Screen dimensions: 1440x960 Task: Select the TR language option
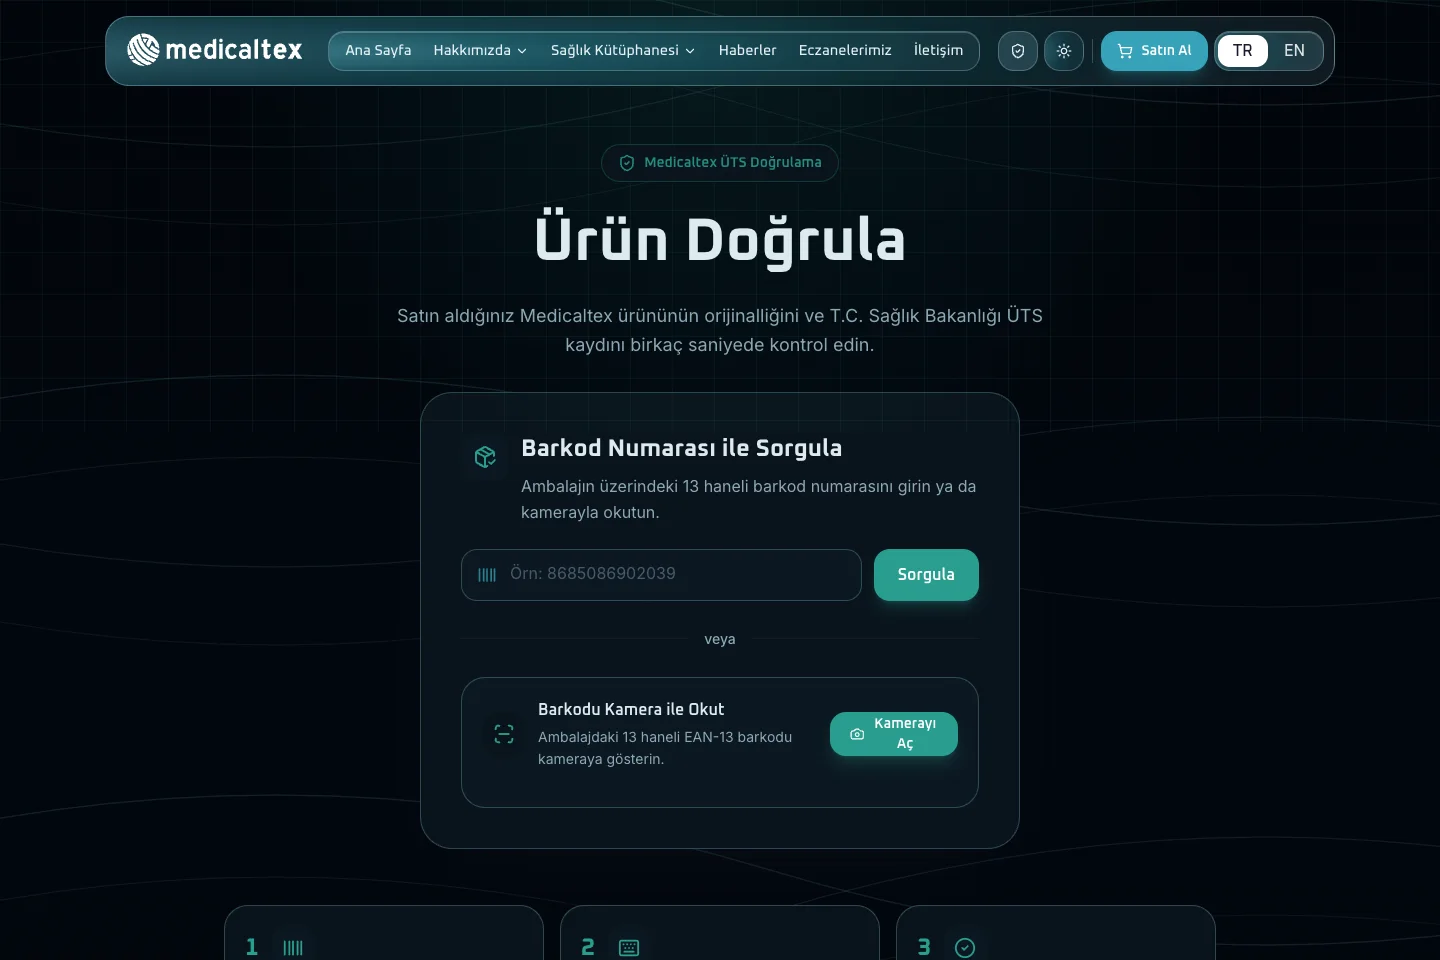point(1243,51)
